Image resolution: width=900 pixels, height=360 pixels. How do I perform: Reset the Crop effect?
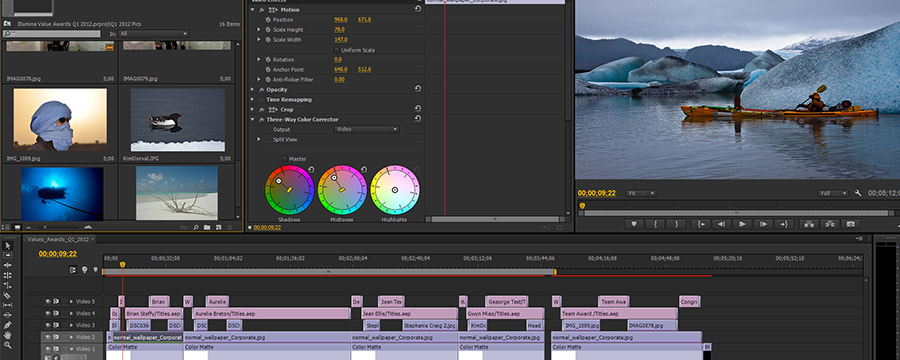(417, 109)
